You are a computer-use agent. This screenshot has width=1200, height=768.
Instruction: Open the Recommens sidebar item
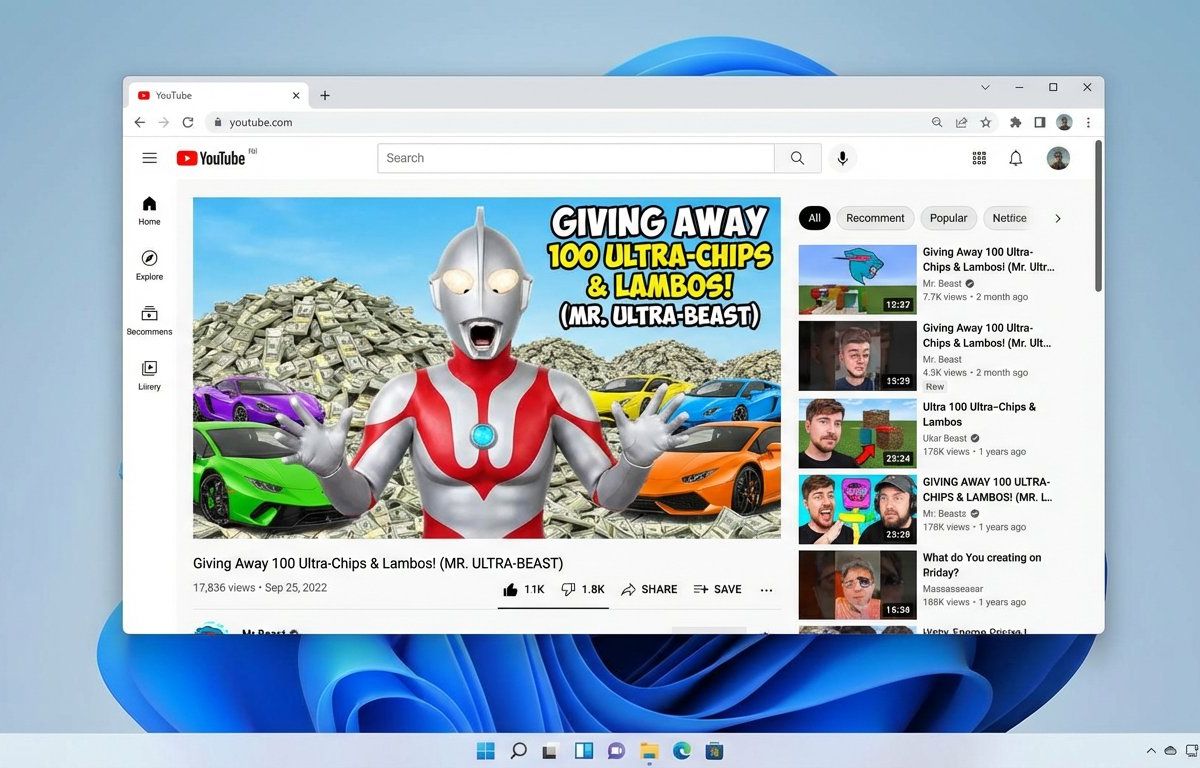pos(149,320)
